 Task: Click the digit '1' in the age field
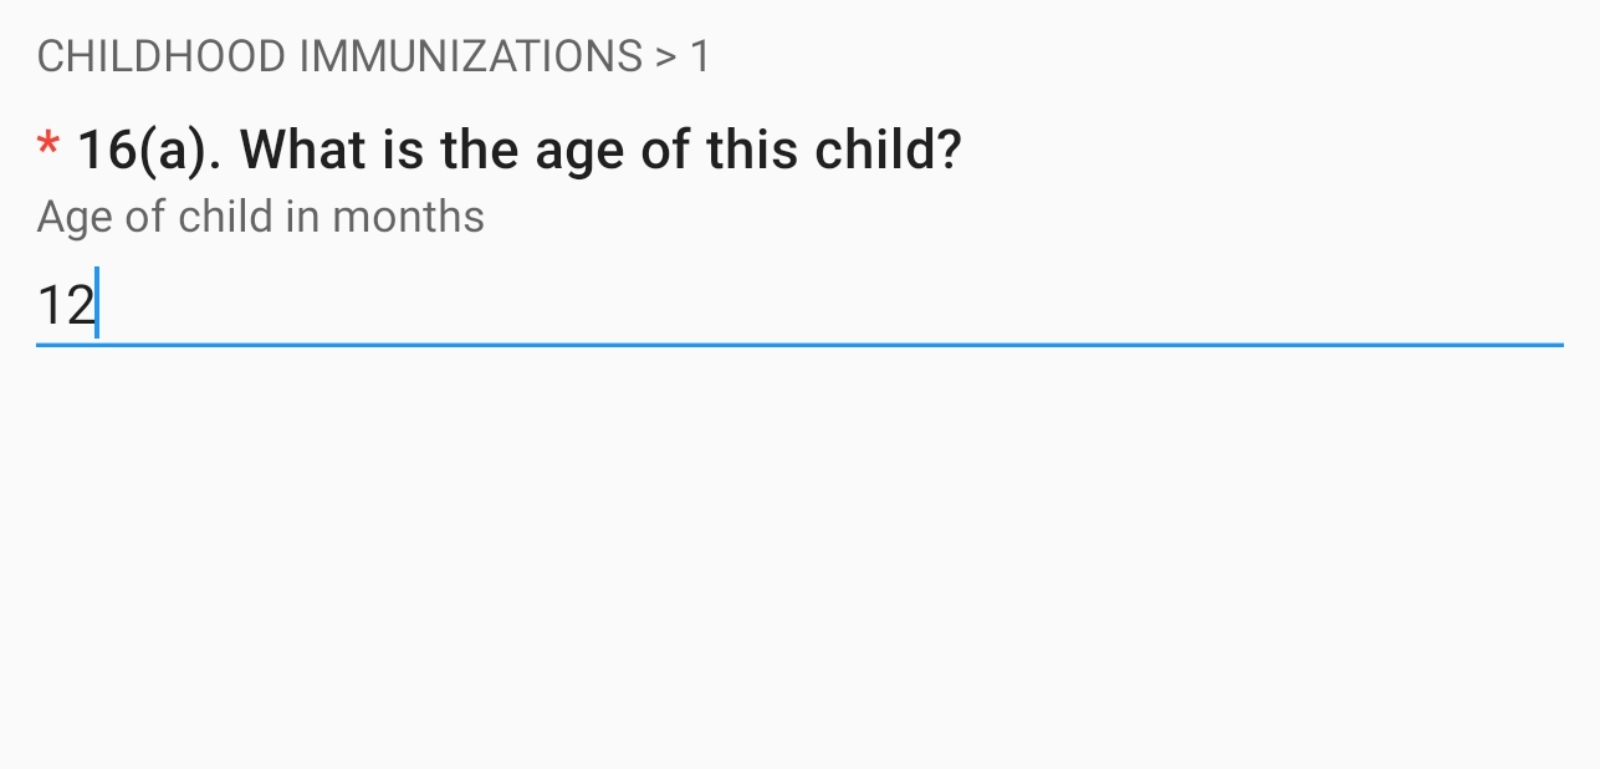49,304
